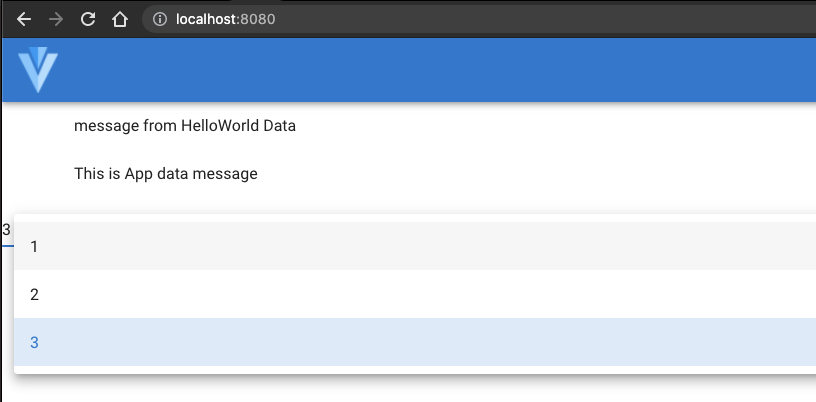Click the blue underline of the select field

[7, 245]
